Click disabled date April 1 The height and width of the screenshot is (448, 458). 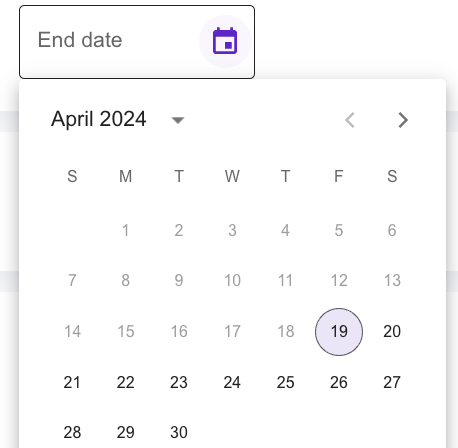tap(125, 230)
